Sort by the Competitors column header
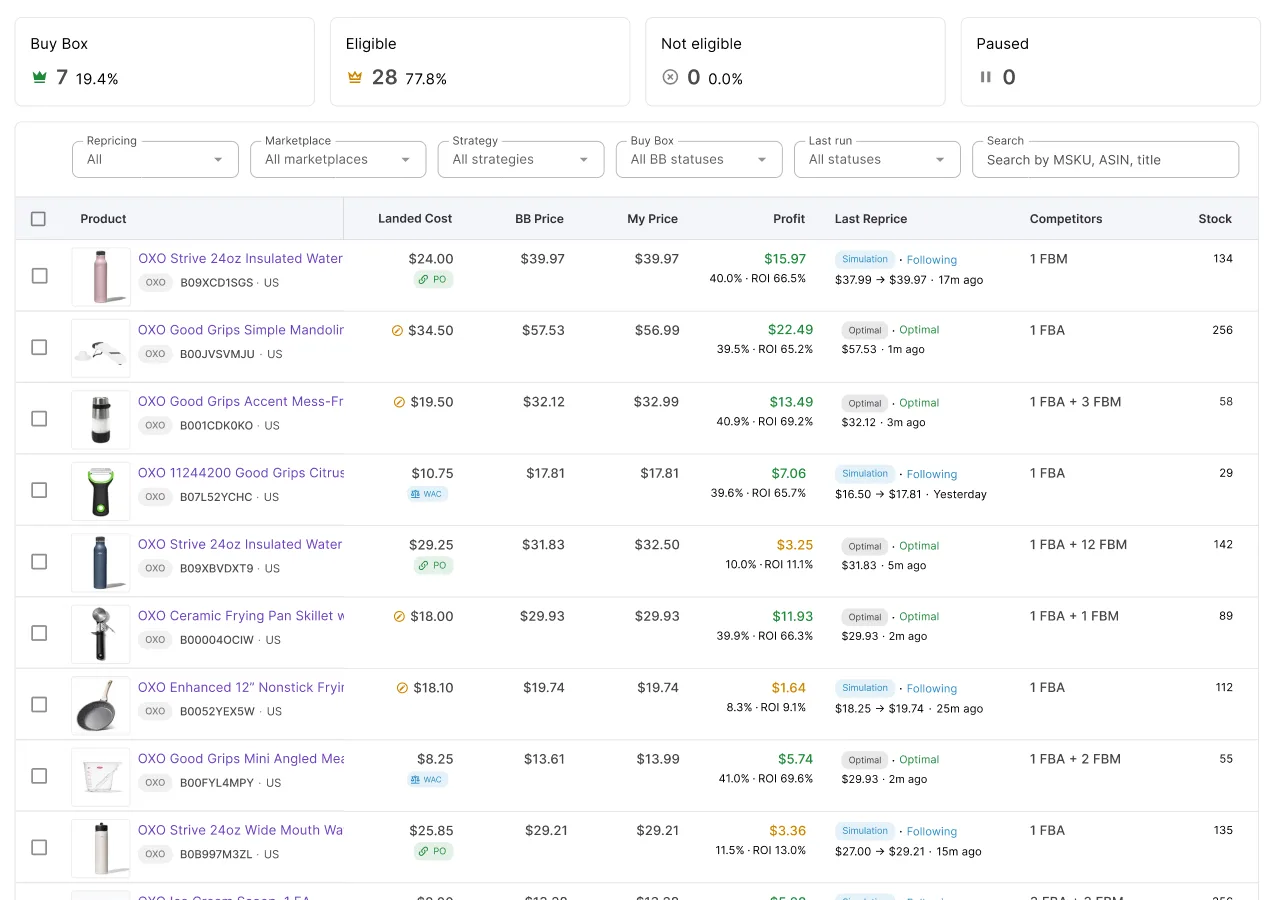 coord(1066,219)
